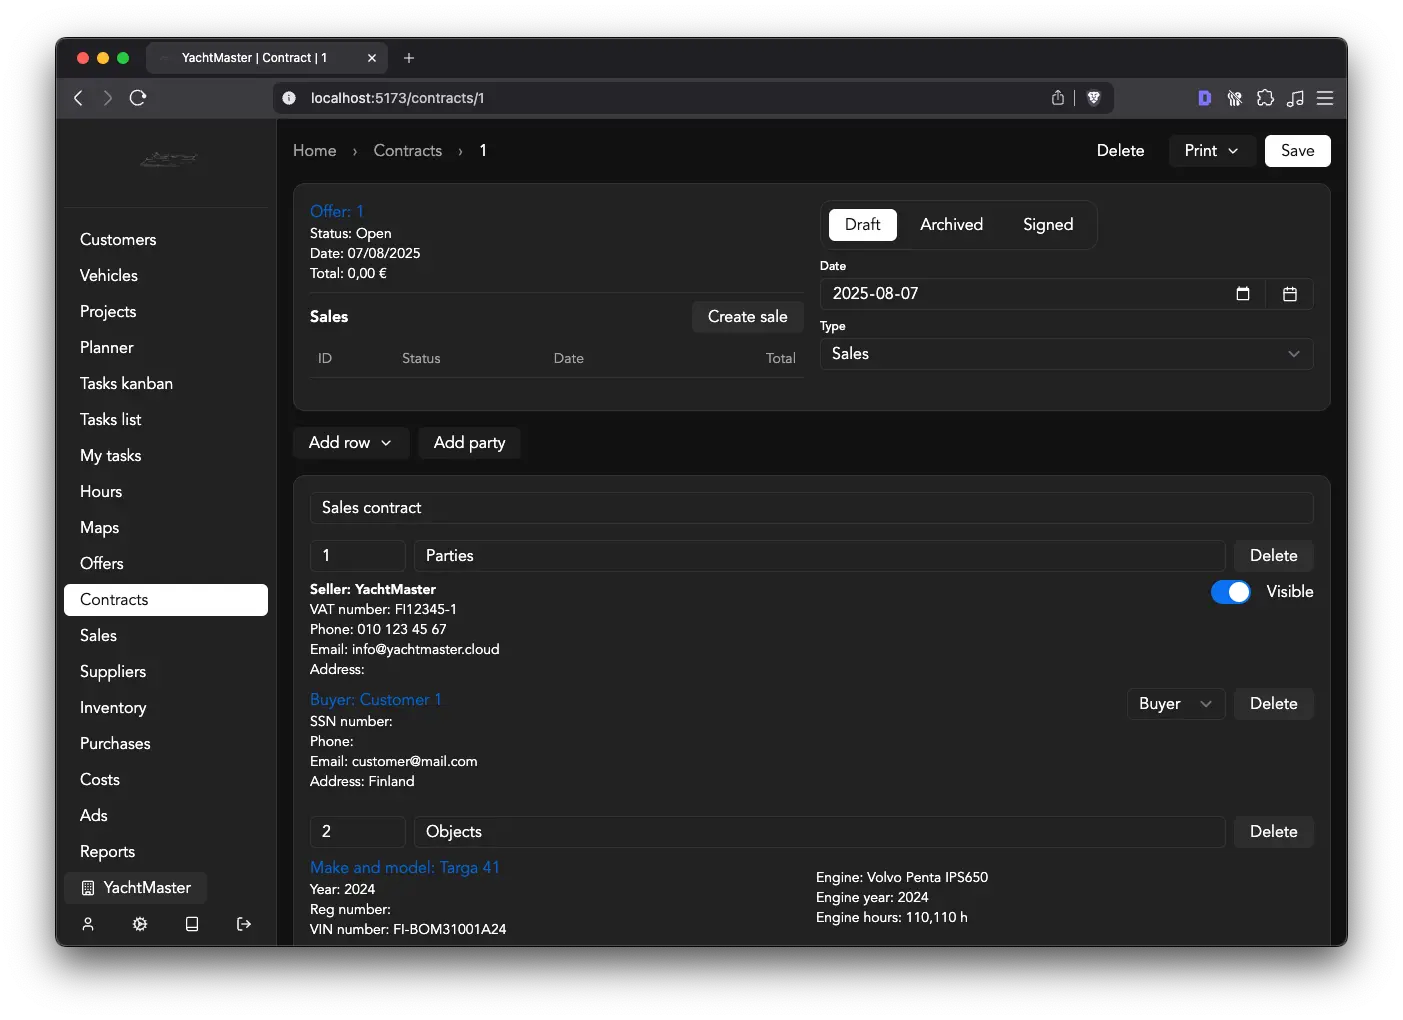This screenshot has width=1403, height=1020.
Task: Go to Customers in the sidebar
Action: click(x=118, y=240)
